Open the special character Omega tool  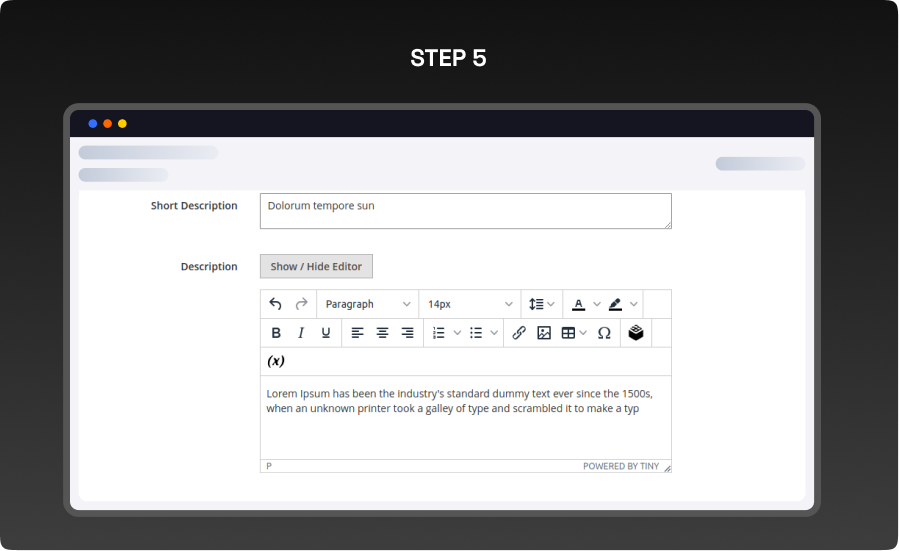point(604,333)
